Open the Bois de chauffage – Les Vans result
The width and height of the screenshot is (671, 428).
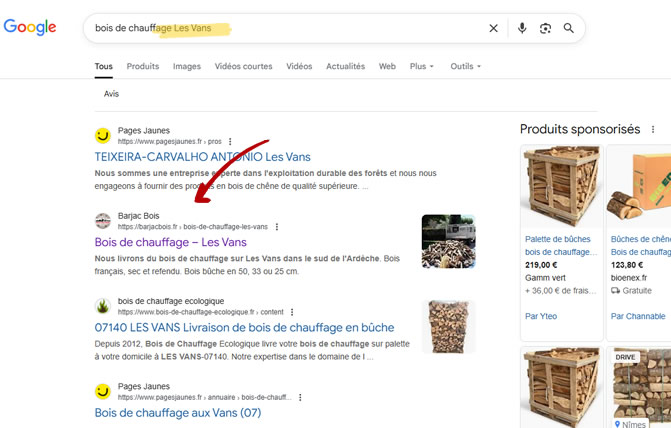[170, 242]
